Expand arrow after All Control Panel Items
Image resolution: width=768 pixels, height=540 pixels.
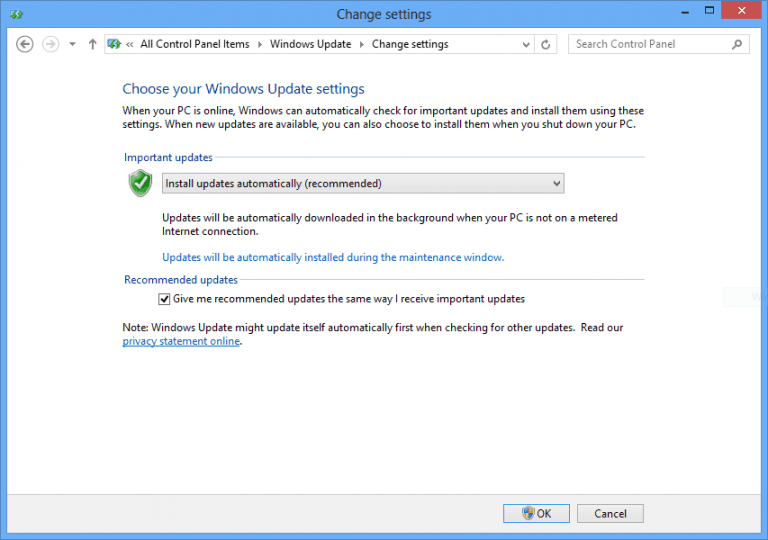pos(260,45)
